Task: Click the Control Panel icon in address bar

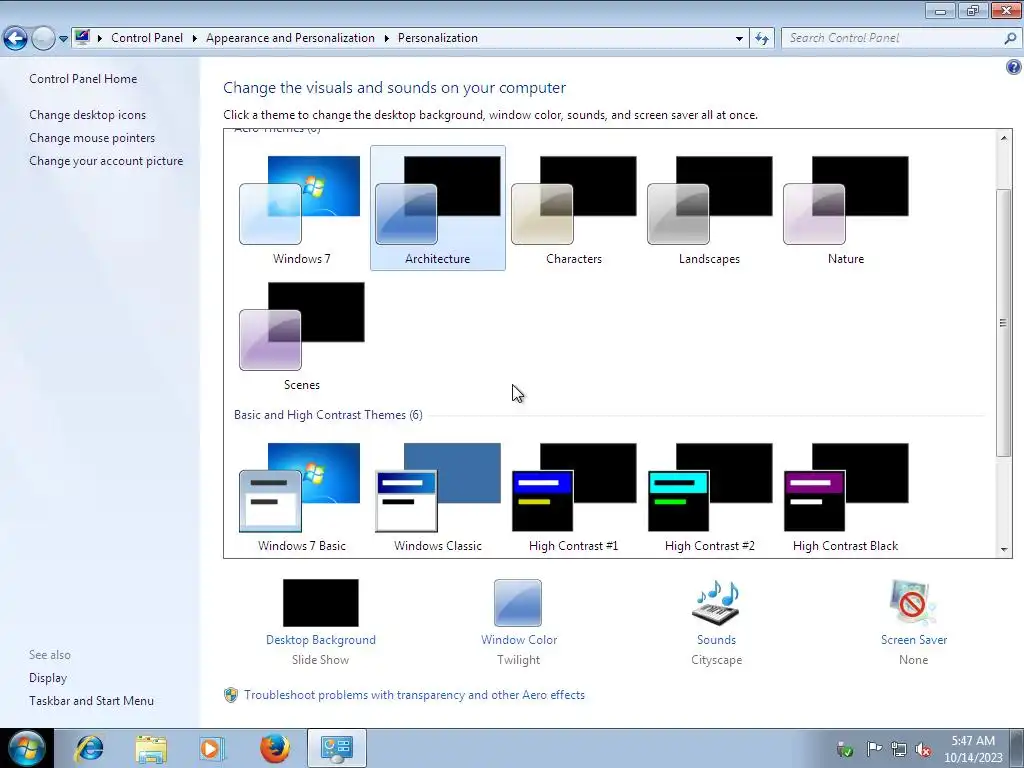Action: tap(82, 37)
